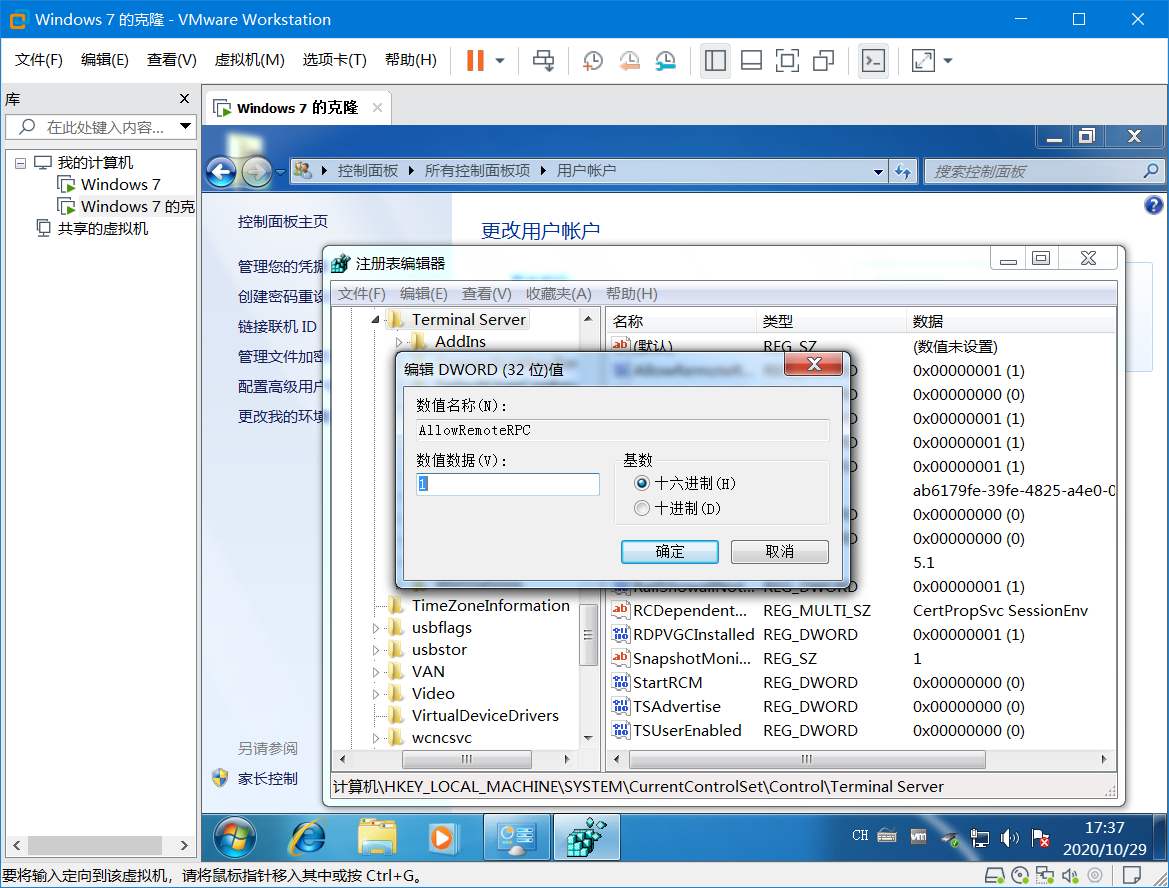The image size is (1169, 888).
Task: Click the Windows Start orb button
Action: 235,838
